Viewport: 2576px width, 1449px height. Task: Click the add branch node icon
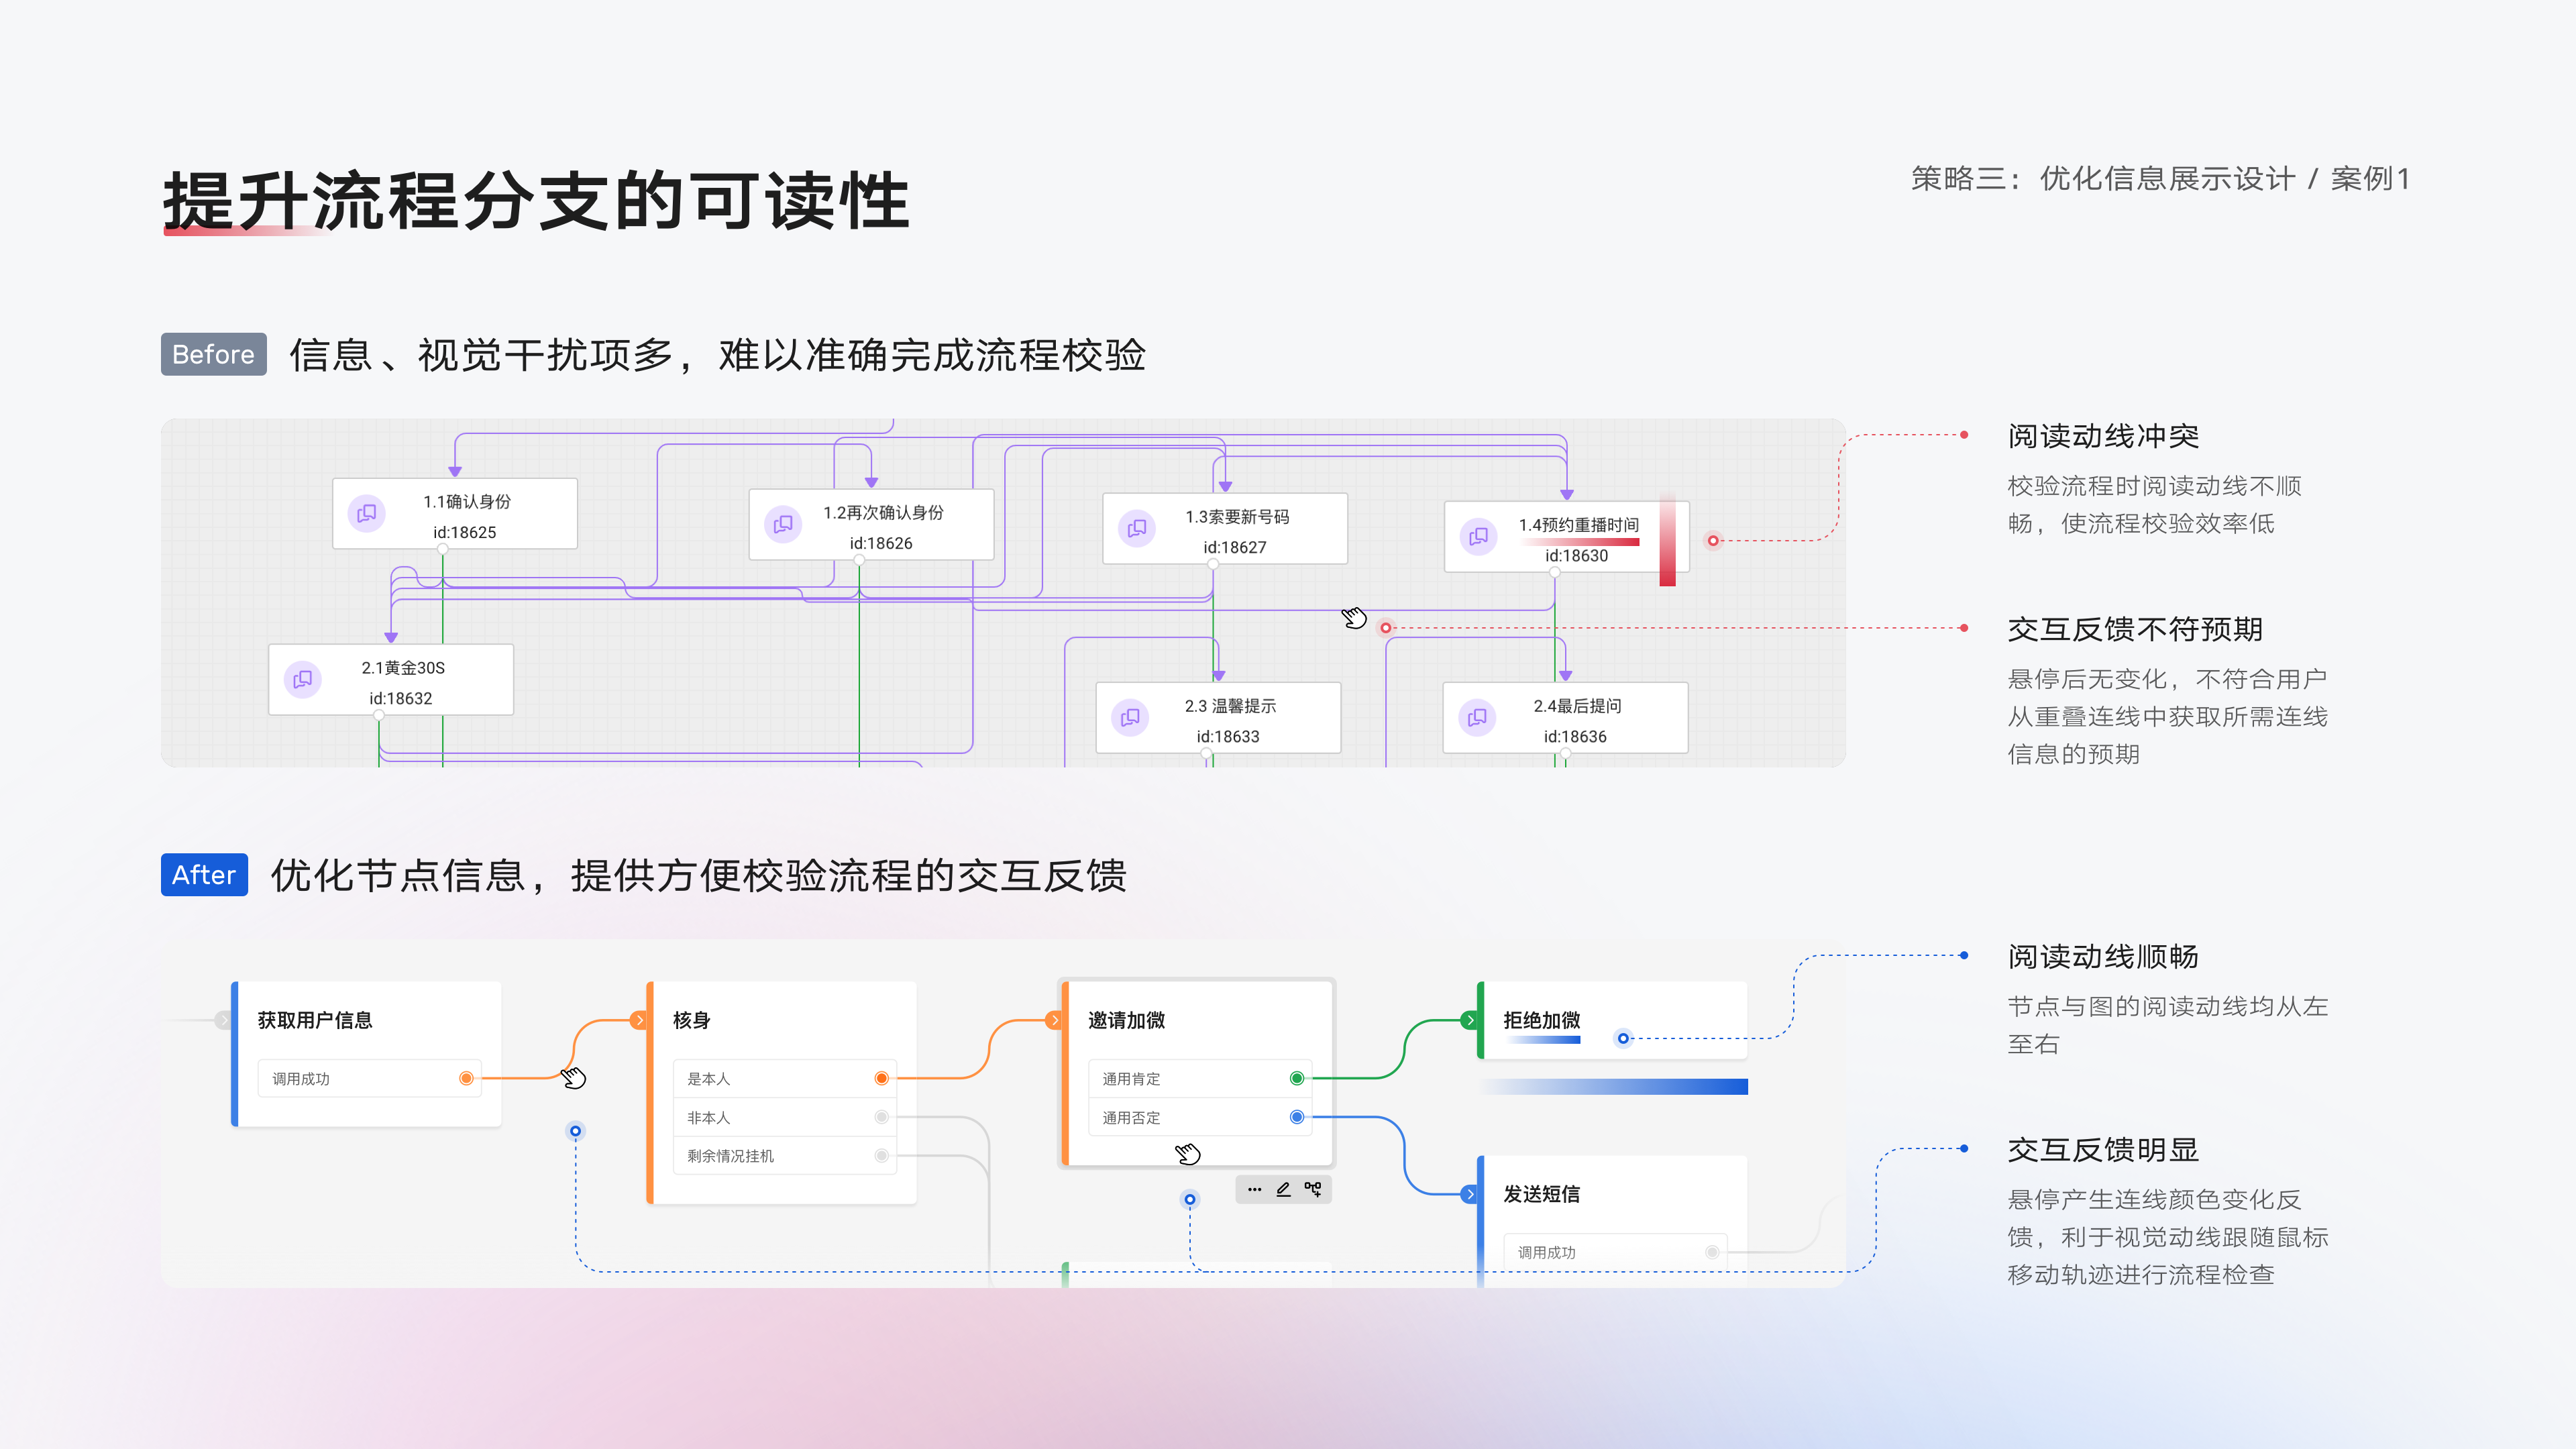[x=1313, y=1189]
